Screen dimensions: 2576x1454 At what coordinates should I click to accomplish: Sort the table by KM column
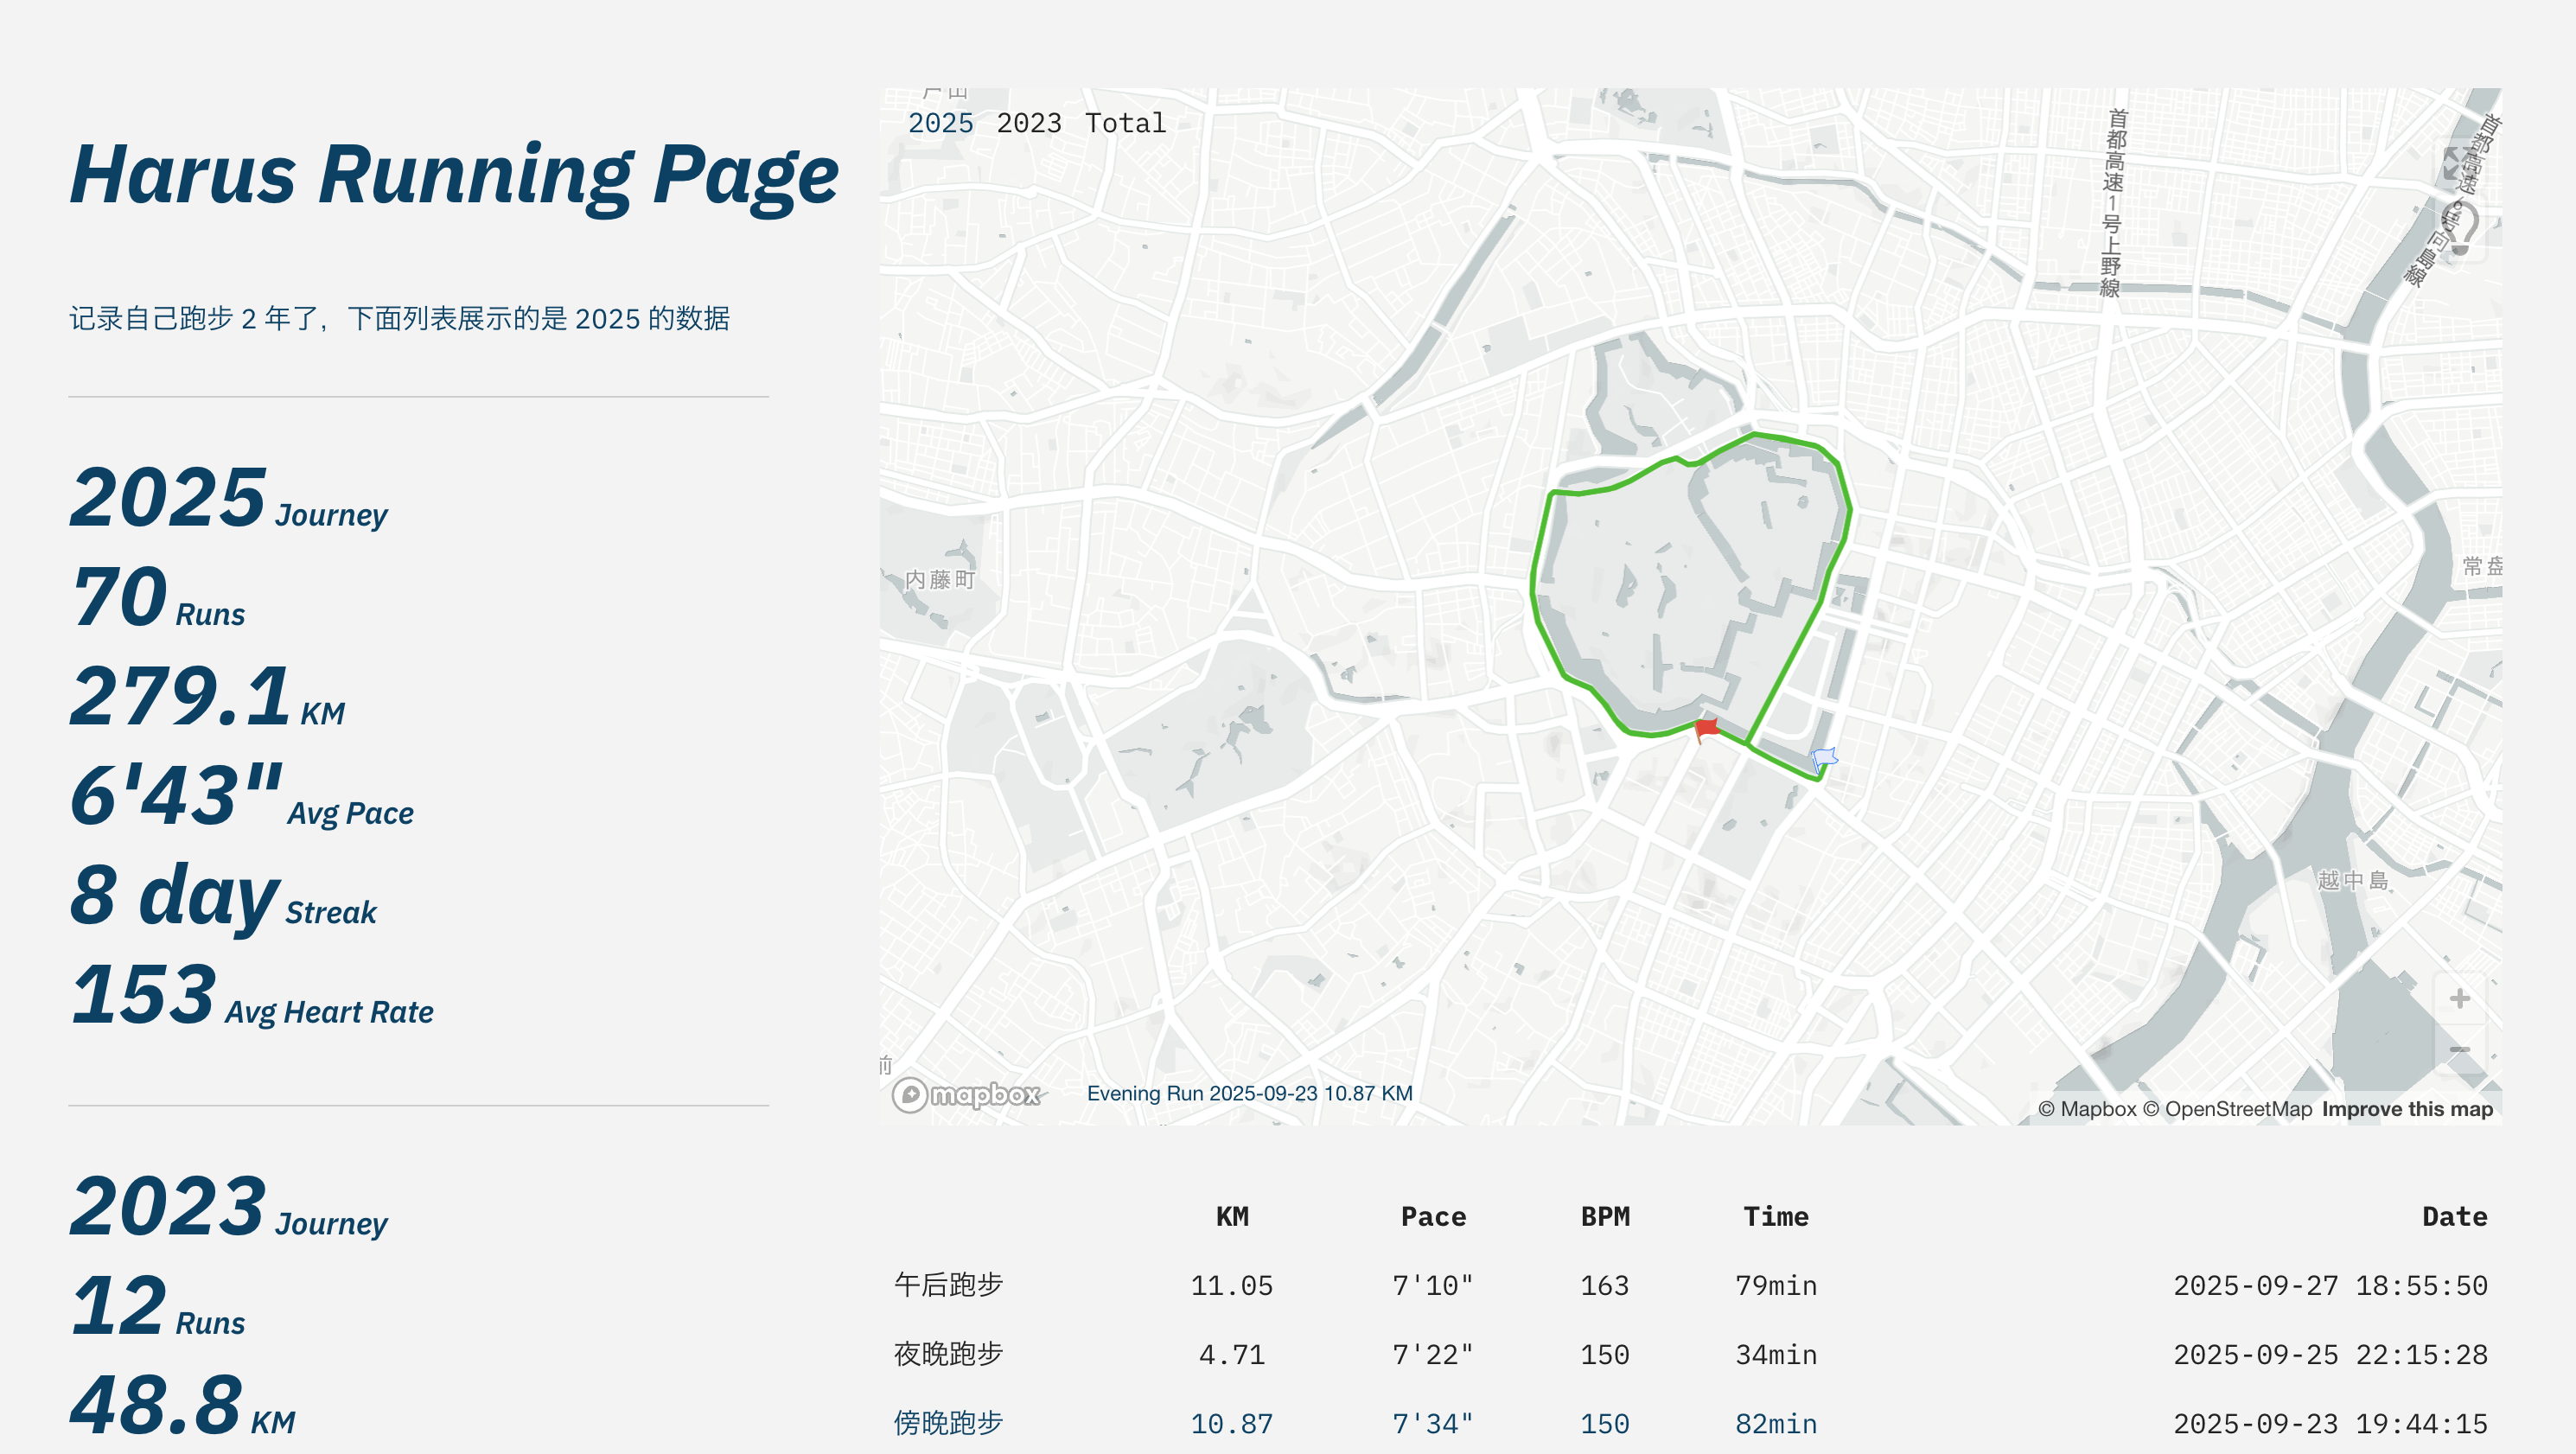point(1232,1216)
